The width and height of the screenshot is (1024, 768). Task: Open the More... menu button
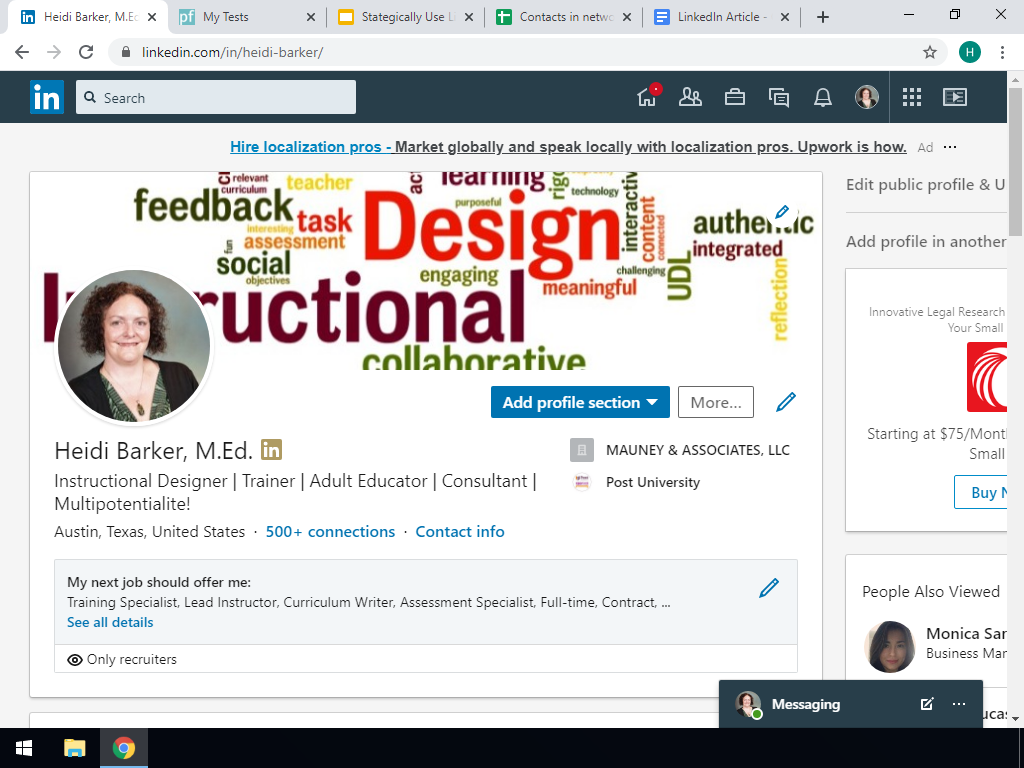pos(716,402)
